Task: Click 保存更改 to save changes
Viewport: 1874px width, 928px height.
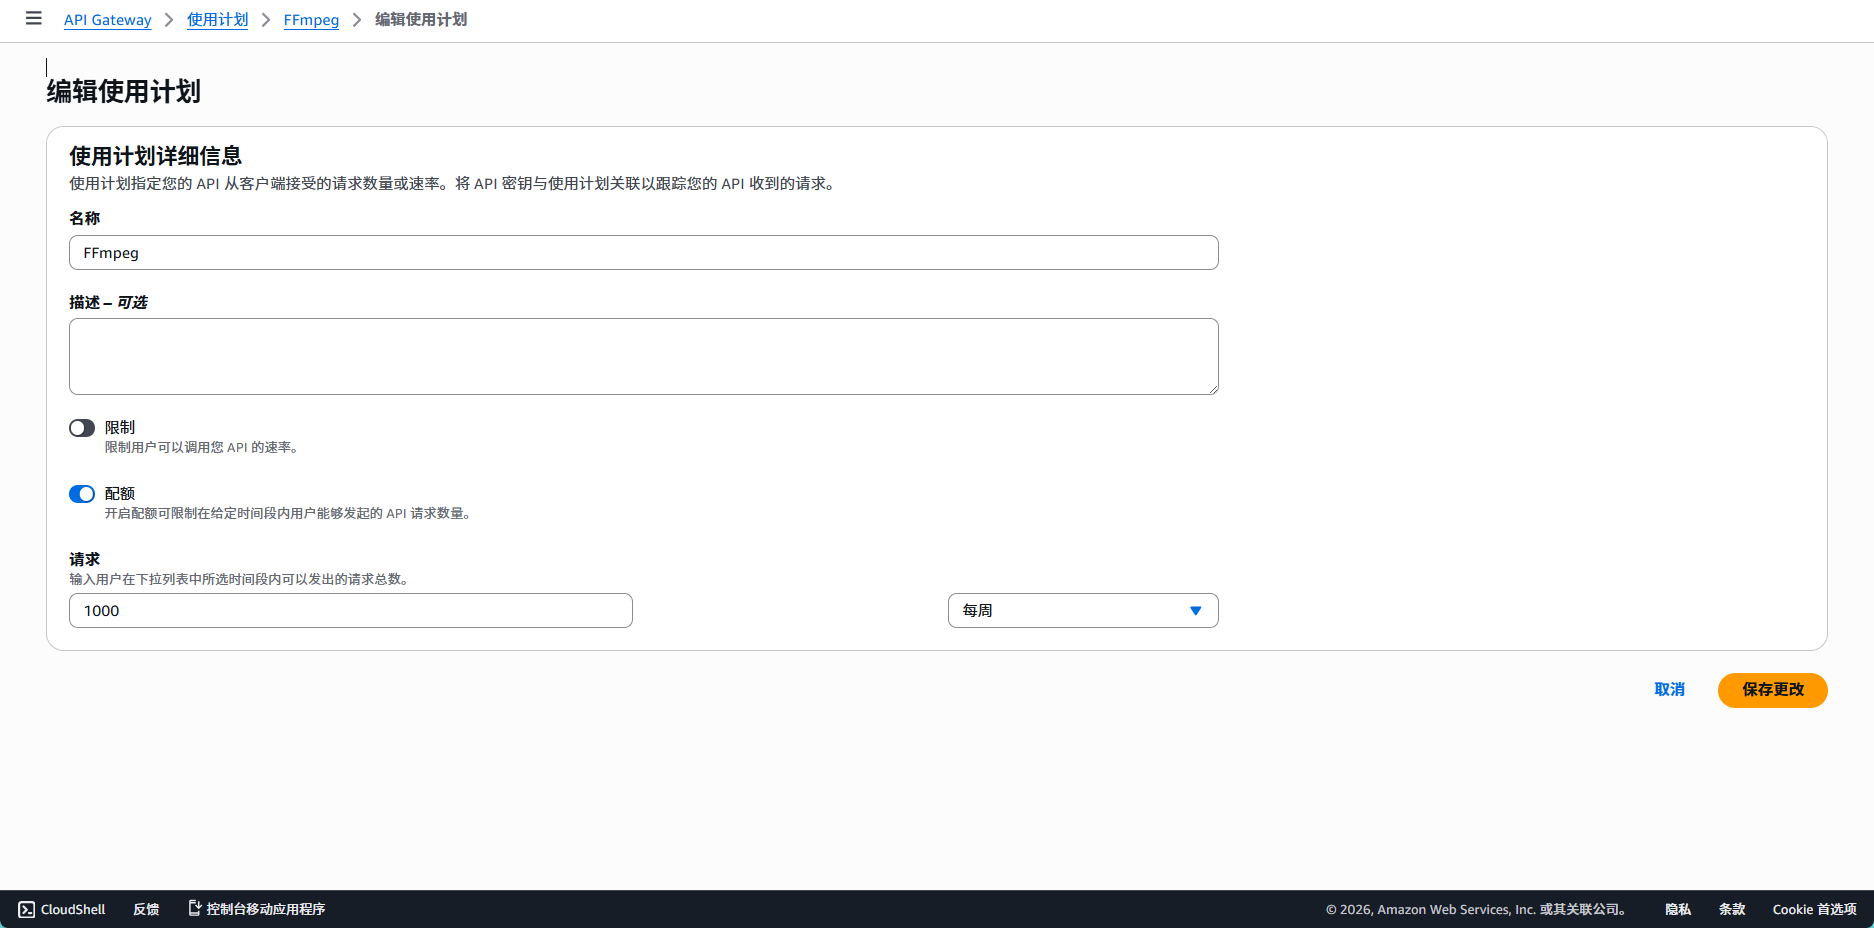Action: [1772, 690]
